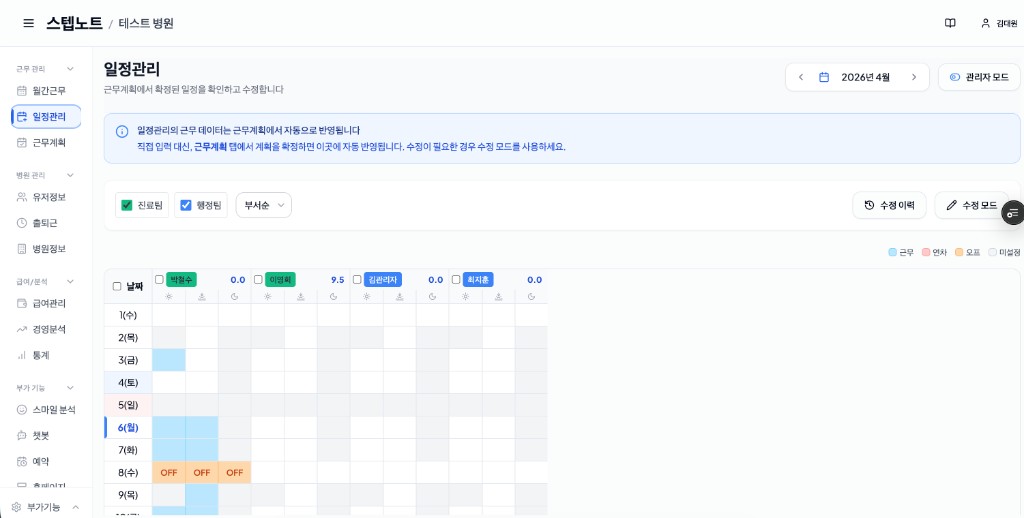
Task: Uncheck the 행정팀 filter checkbox
Action: [185, 205]
